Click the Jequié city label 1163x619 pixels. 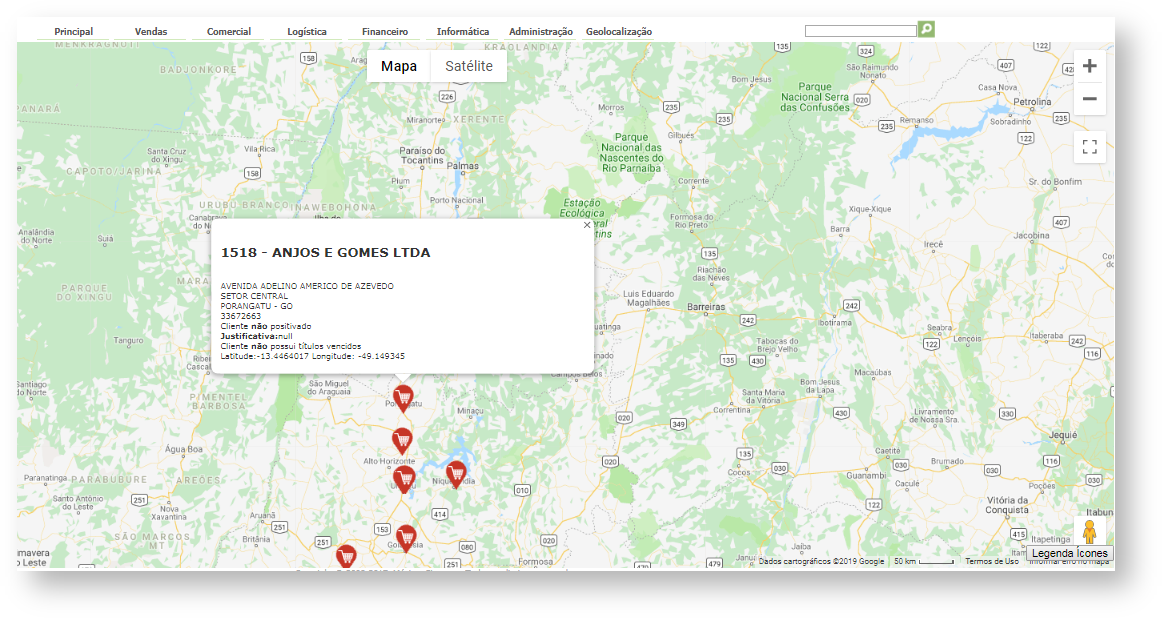coord(1064,435)
